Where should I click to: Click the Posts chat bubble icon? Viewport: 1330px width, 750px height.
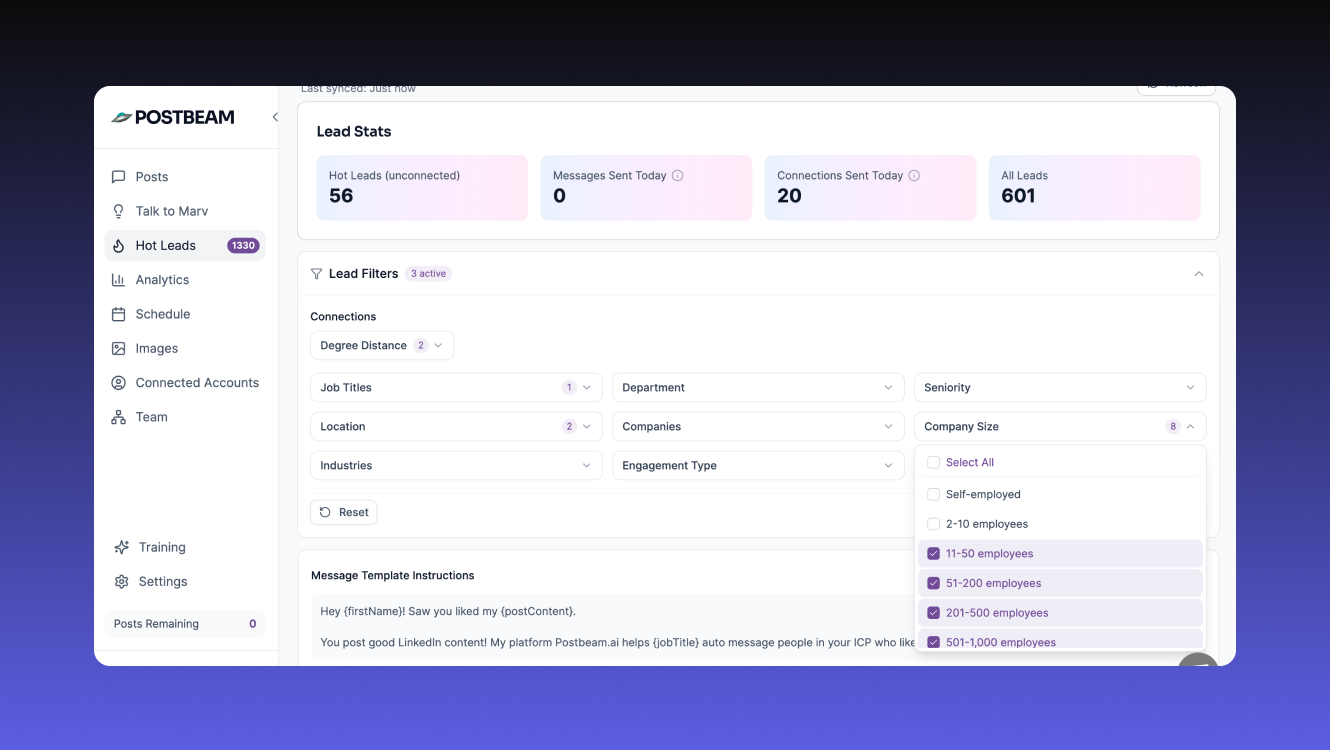tap(119, 177)
